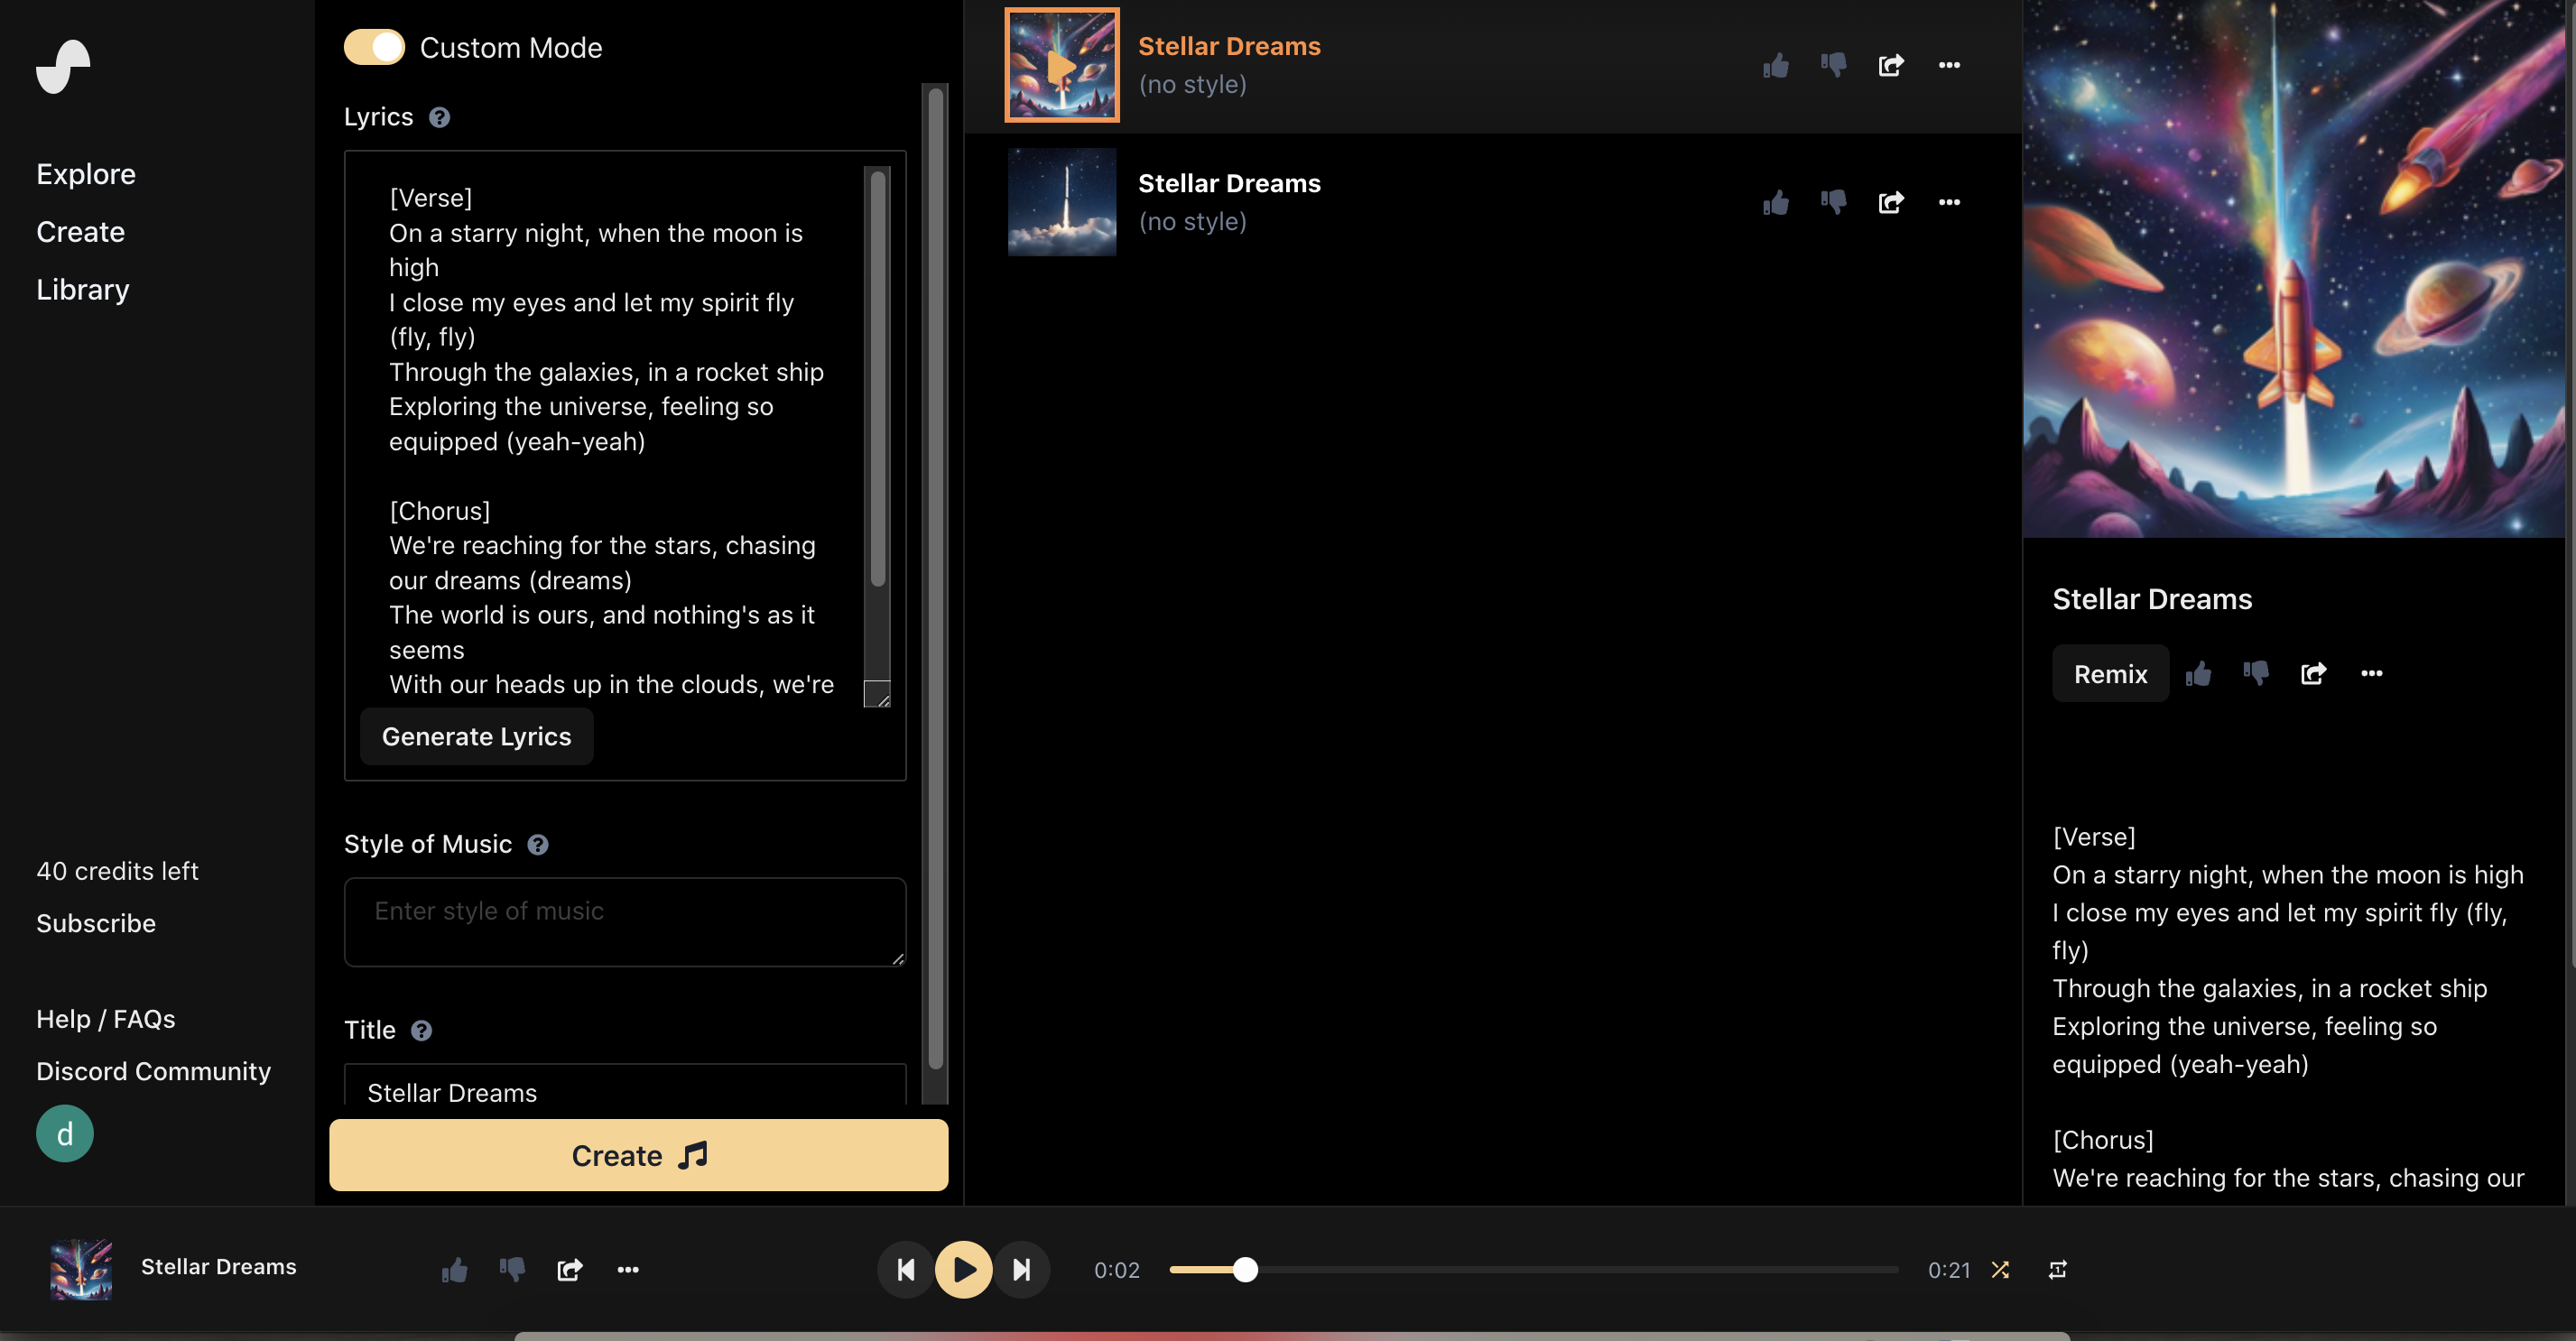The height and width of the screenshot is (1341, 2576).
Task: Play the current track
Action: [x=964, y=1270]
